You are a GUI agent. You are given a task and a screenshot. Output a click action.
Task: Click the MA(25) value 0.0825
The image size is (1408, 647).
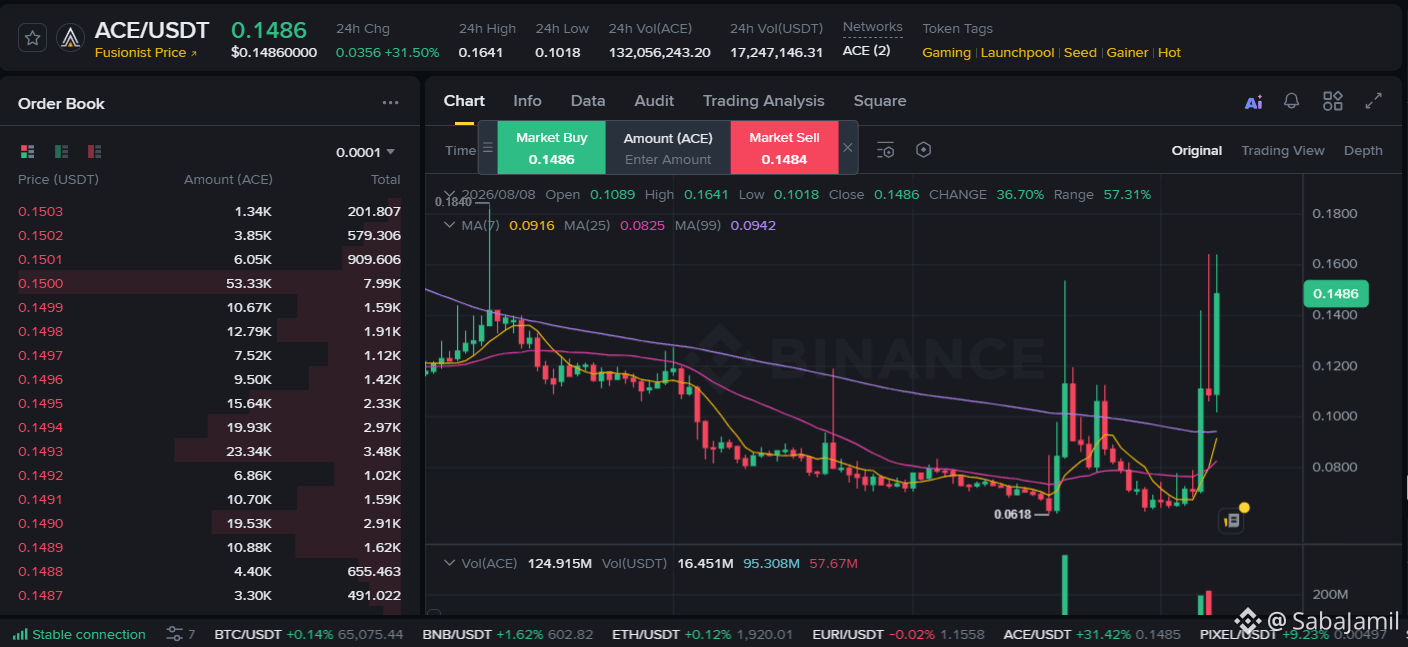click(642, 225)
